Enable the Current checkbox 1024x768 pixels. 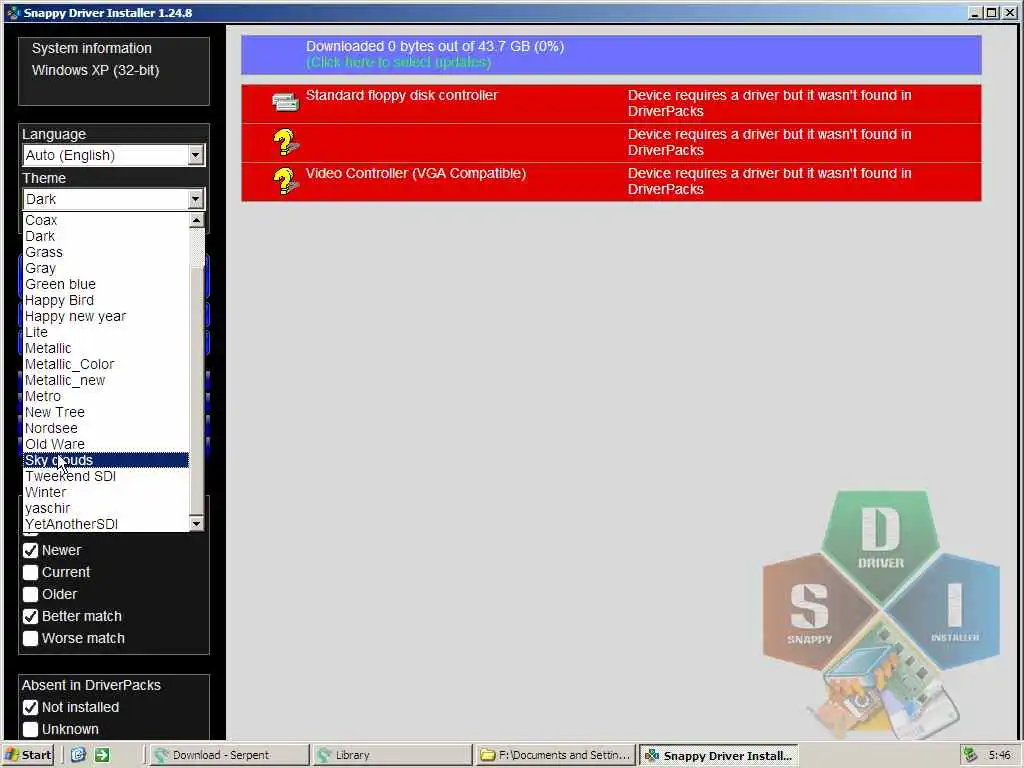30,573
